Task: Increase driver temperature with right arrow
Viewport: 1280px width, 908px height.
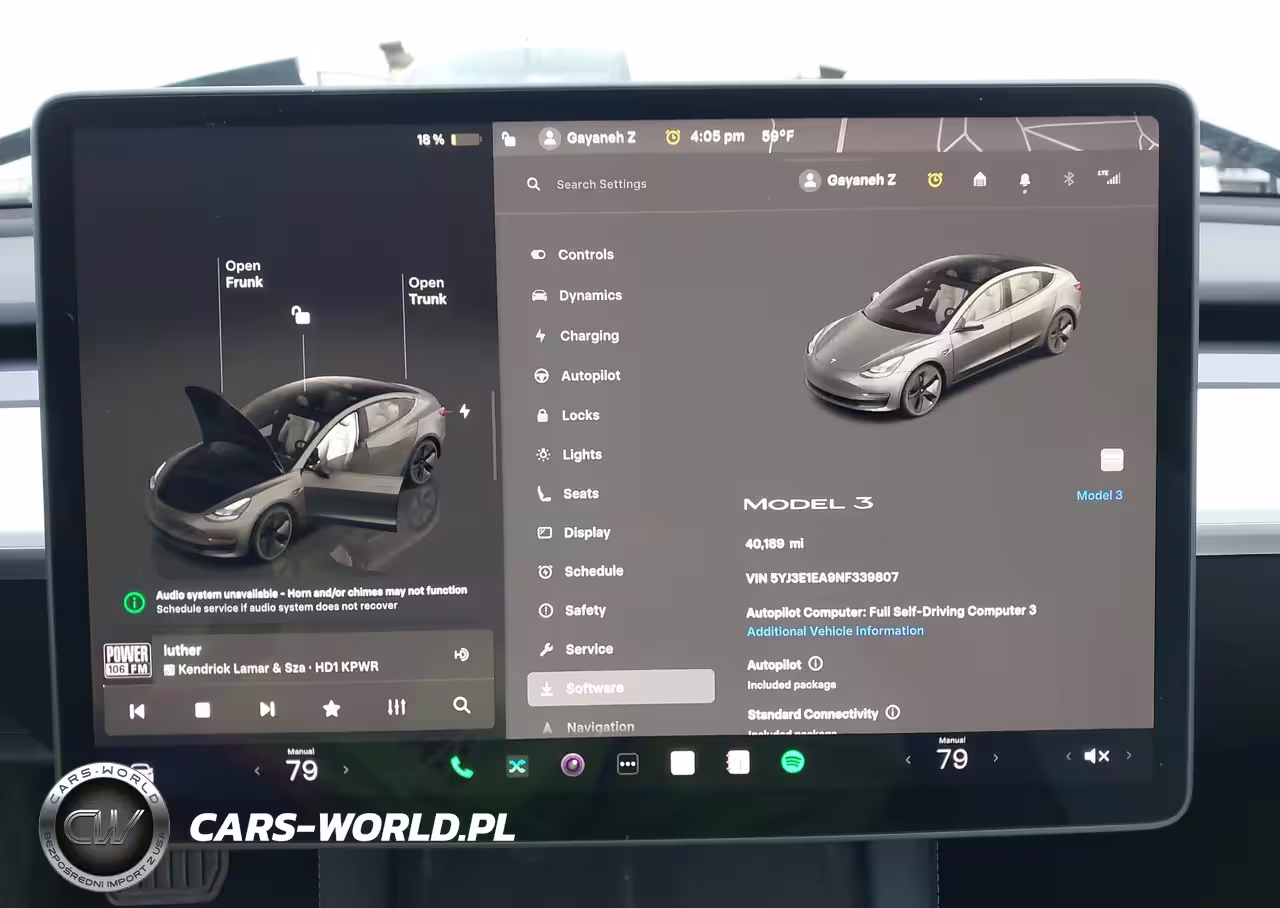Action: 346,770
